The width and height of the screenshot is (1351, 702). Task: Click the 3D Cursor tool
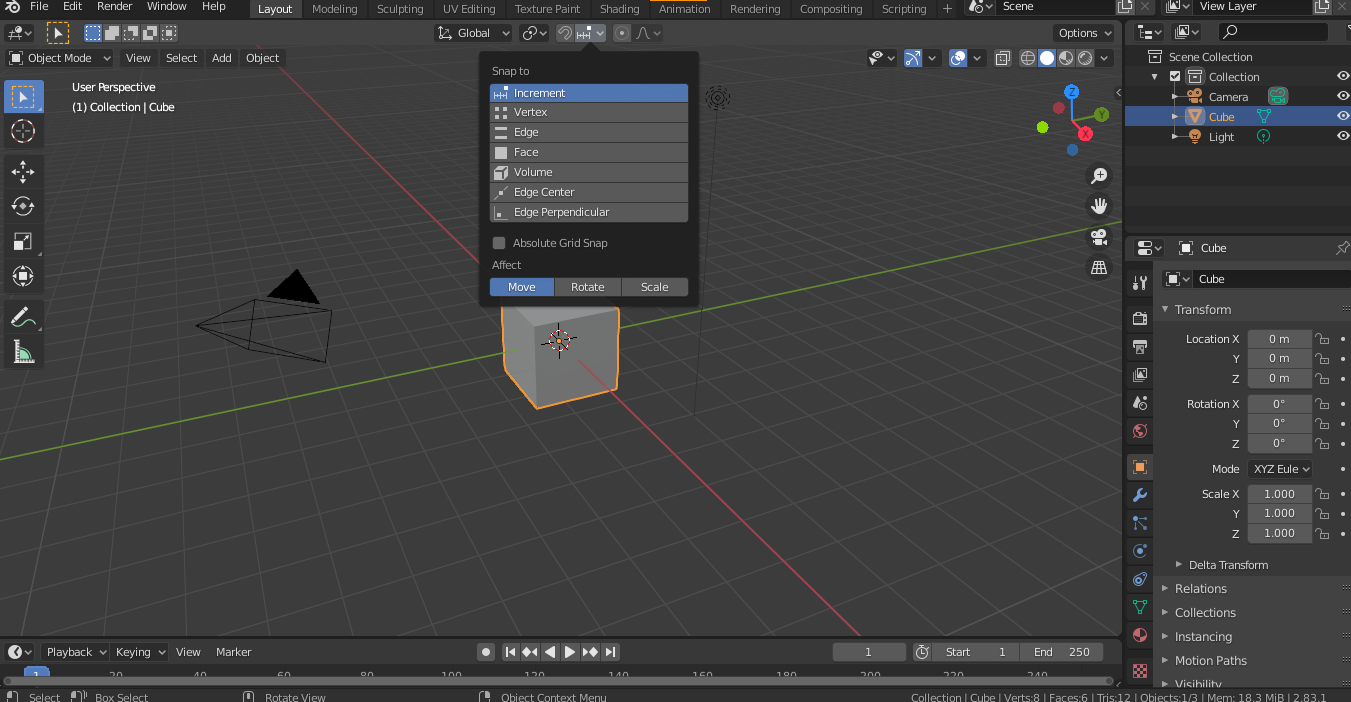23,131
